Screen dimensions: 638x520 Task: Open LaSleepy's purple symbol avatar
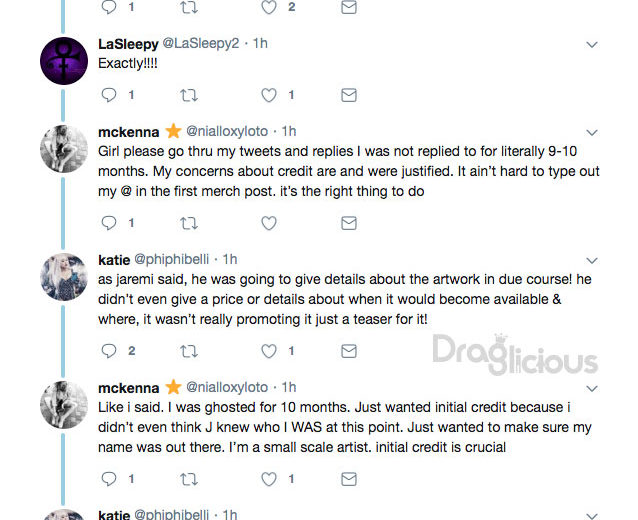click(64, 61)
